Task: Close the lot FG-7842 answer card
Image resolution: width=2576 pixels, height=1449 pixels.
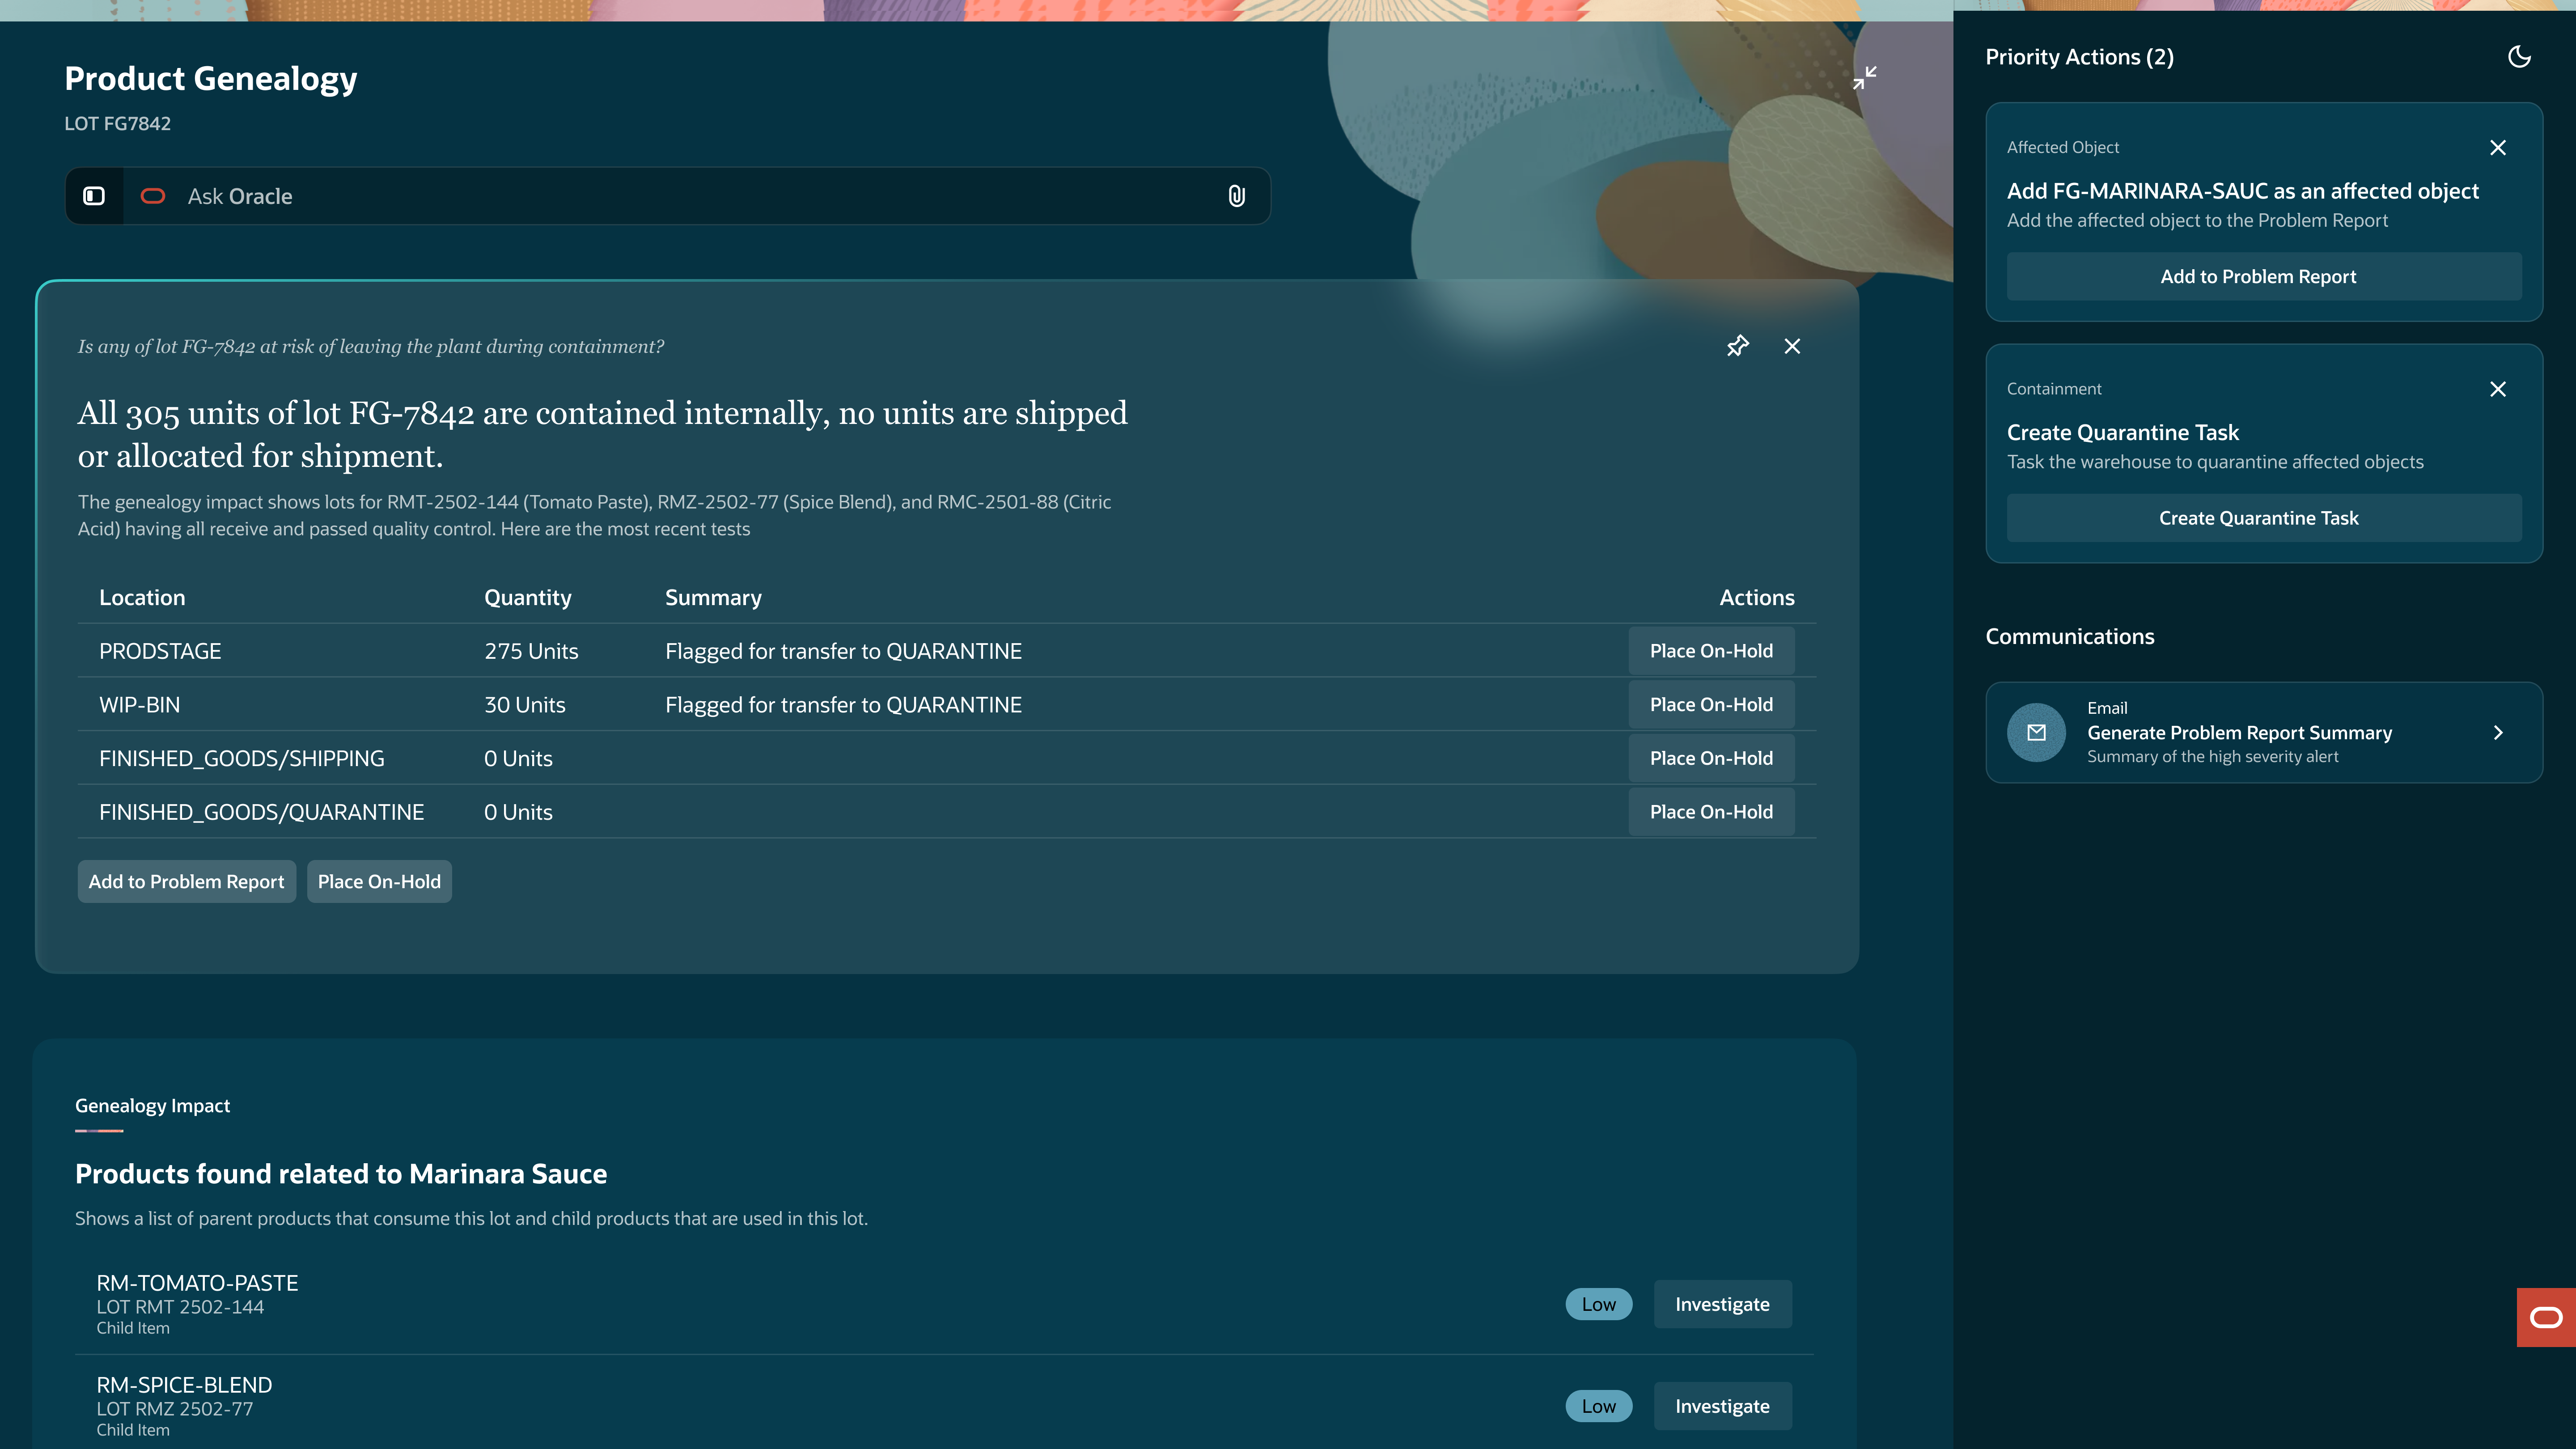Action: [1792, 346]
